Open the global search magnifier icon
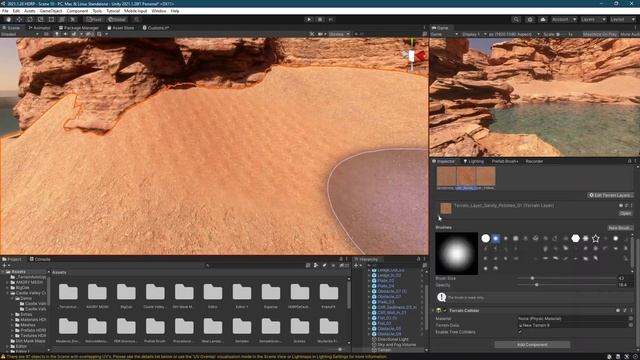640x360 pixels. [x=516, y=20]
